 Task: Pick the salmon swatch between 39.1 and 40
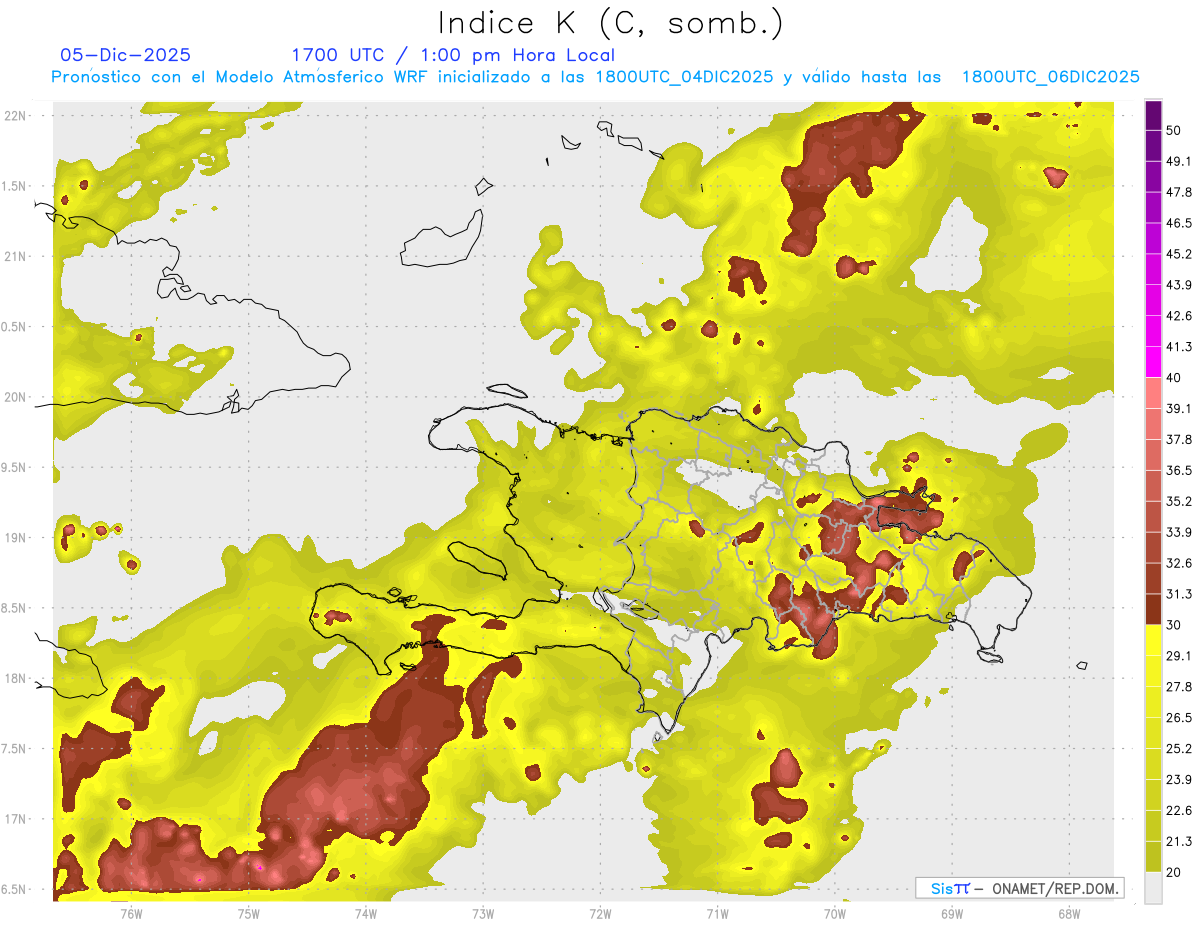1154,393
